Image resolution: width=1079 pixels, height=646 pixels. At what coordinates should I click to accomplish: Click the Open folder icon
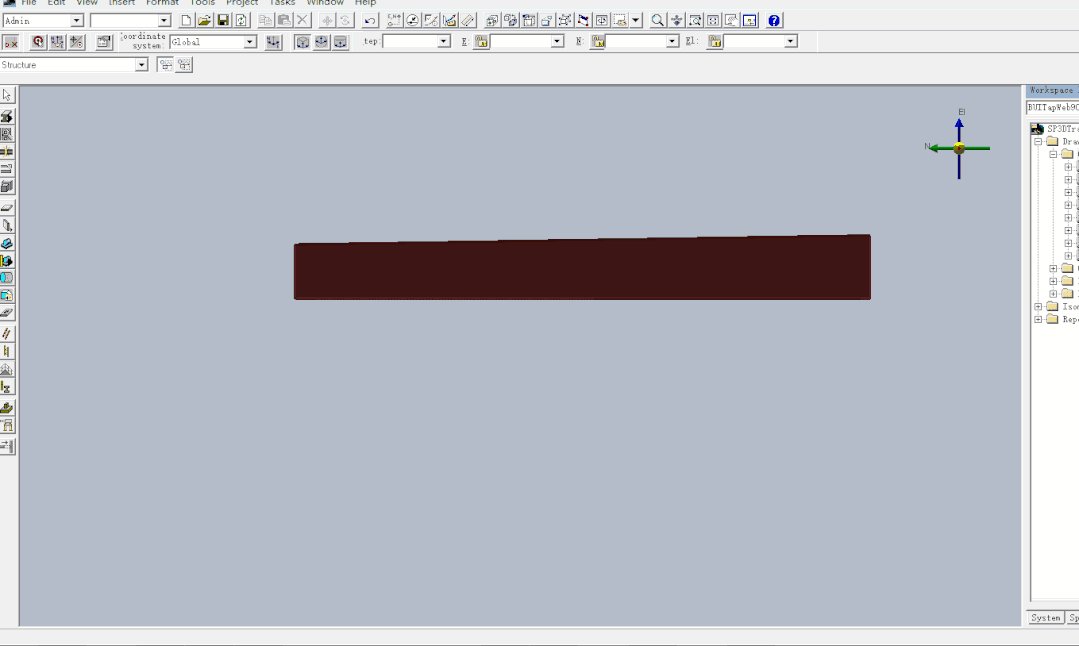click(x=204, y=21)
